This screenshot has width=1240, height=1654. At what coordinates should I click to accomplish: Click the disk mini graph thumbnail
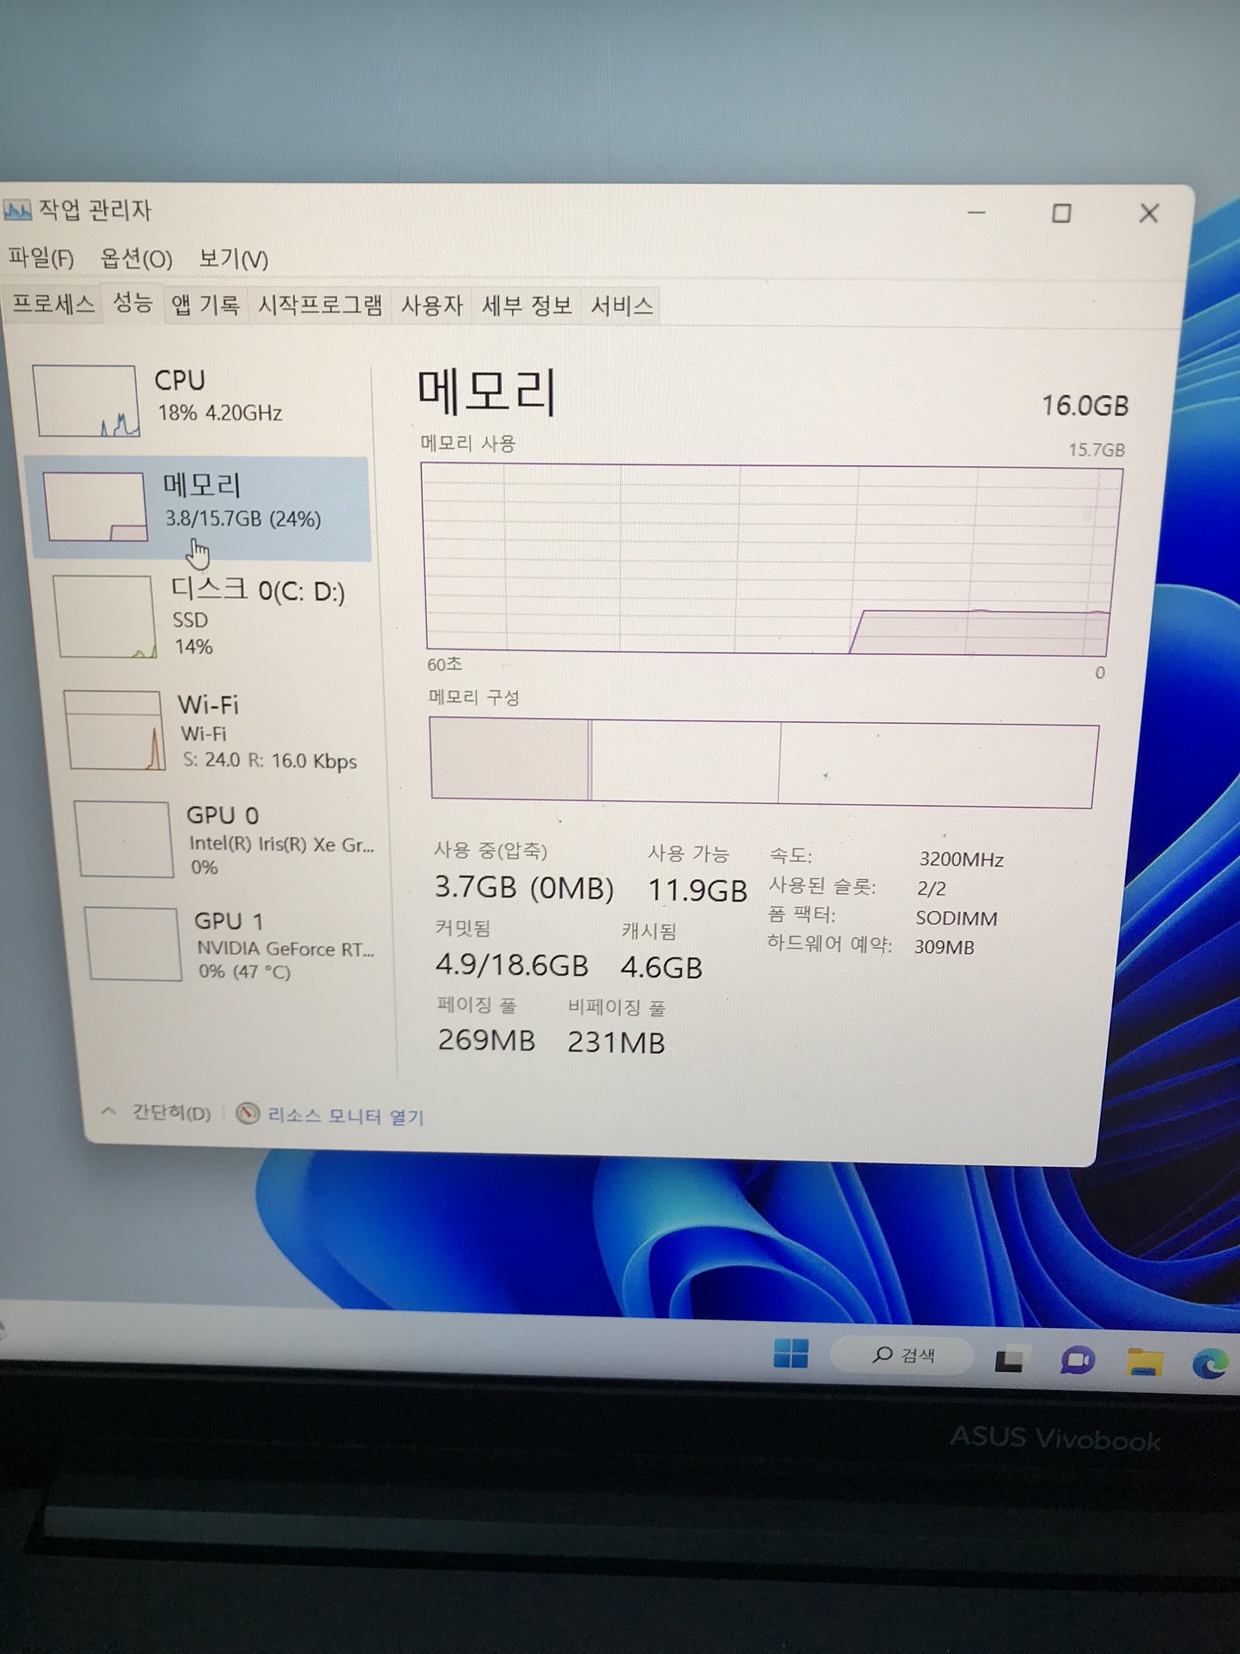pyautogui.click(x=106, y=616)
